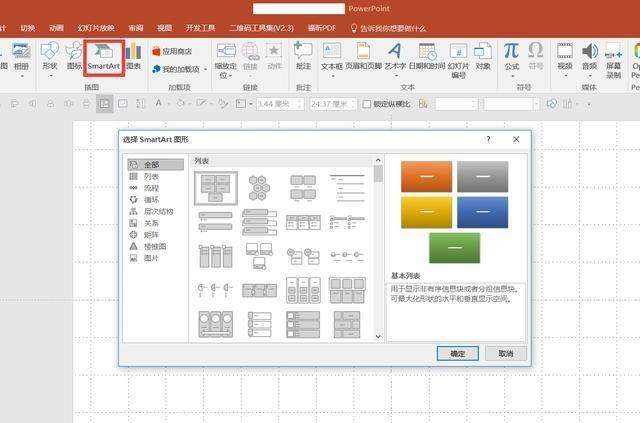The height and width of the screenshot is (423, 640).
Task: Open the 公式 dropdown arrow
Action: 512,76
